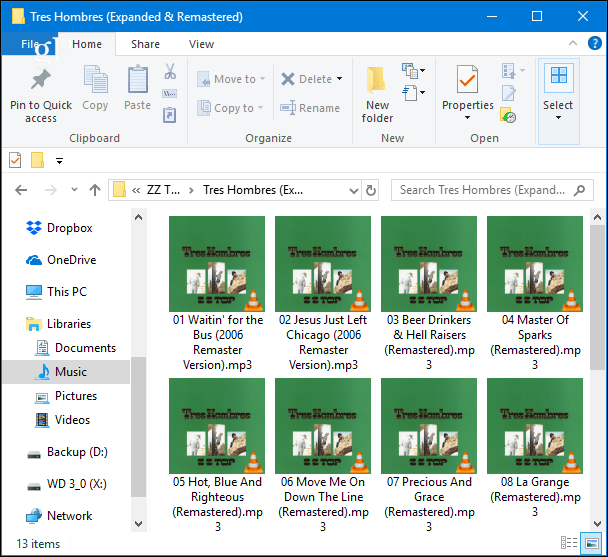Open the File menu tab
608x557 pixels.
(x=29, y=44)
